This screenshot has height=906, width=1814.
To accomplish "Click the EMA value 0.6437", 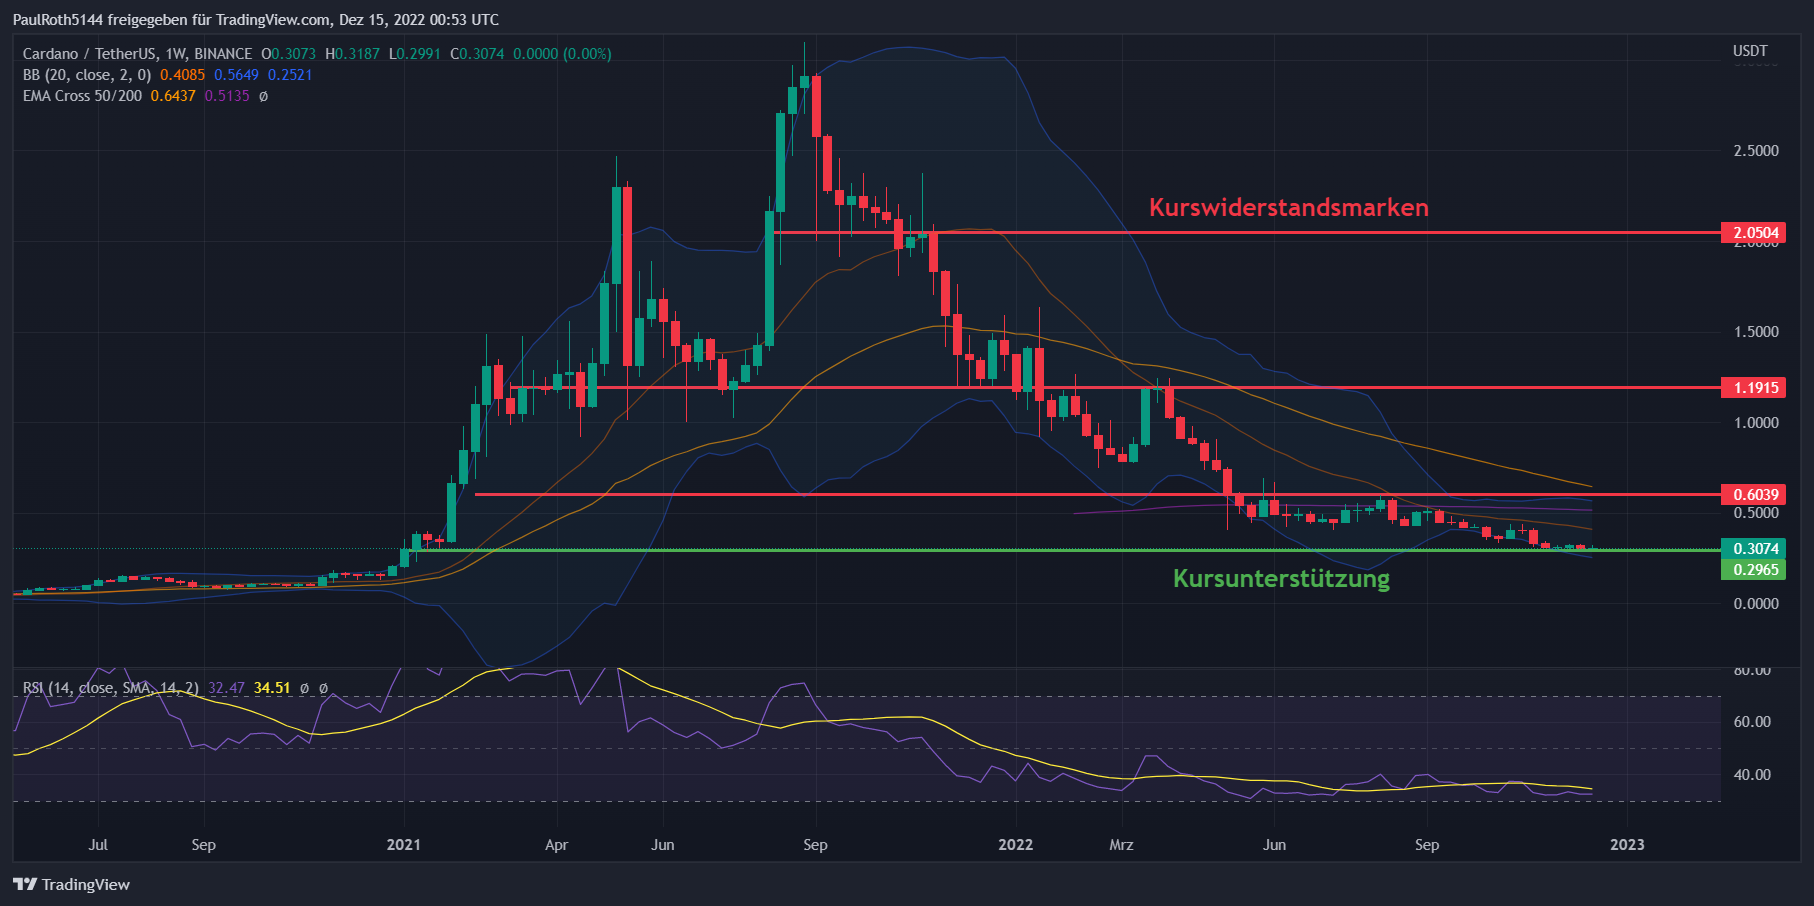I will (173, 96).
